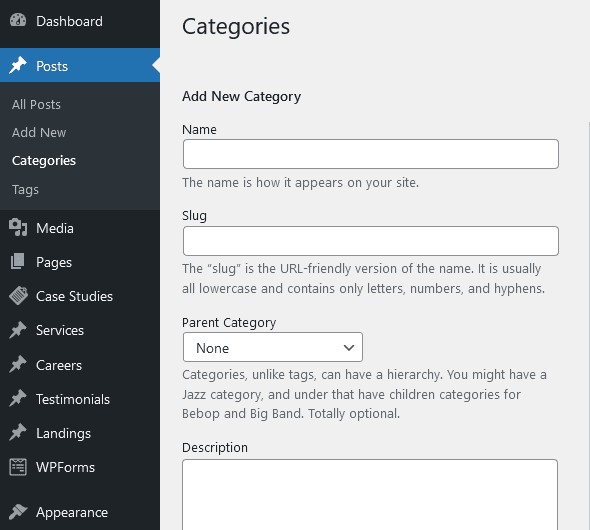Click the Dashboard gauge icon
590x530 pixels.
tap(18, 20)
